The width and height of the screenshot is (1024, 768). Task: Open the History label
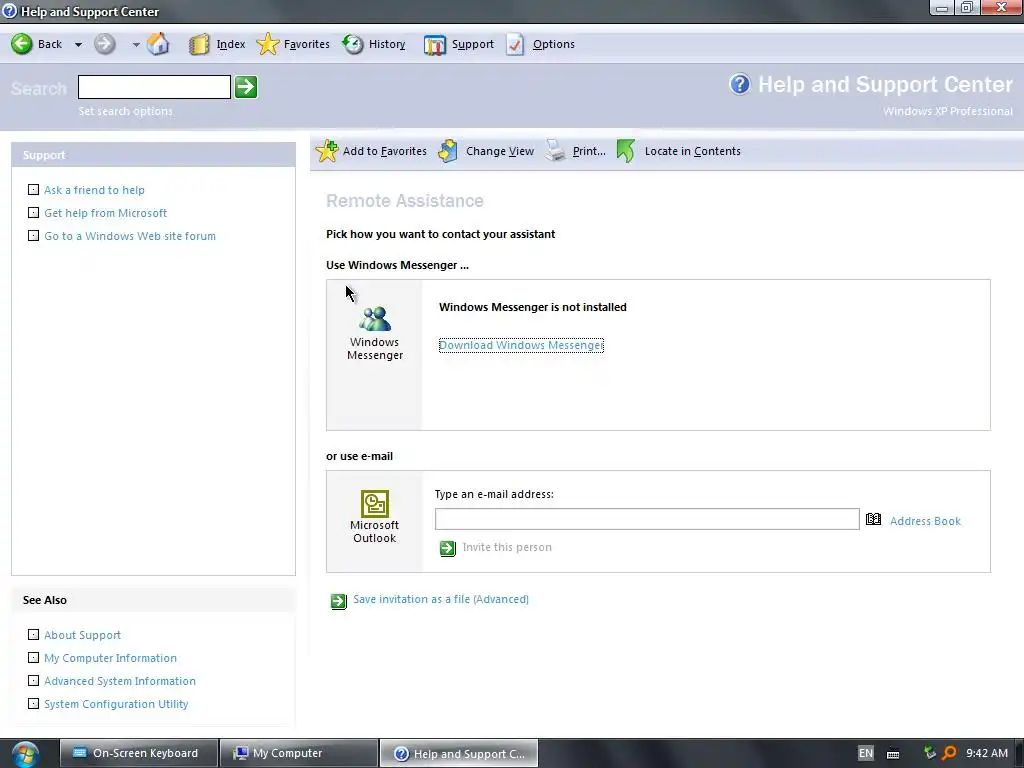click(x=387, y=44)
